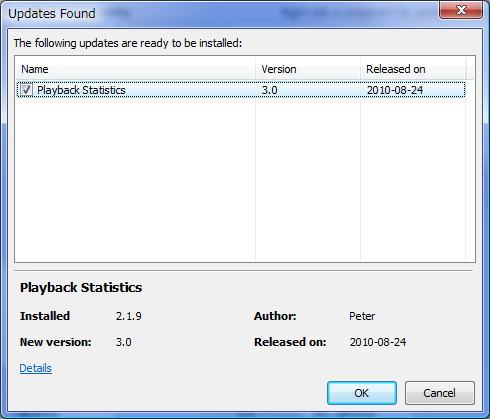
Task: Click the divider between Name and Version headers
Action: pos(255,69)
